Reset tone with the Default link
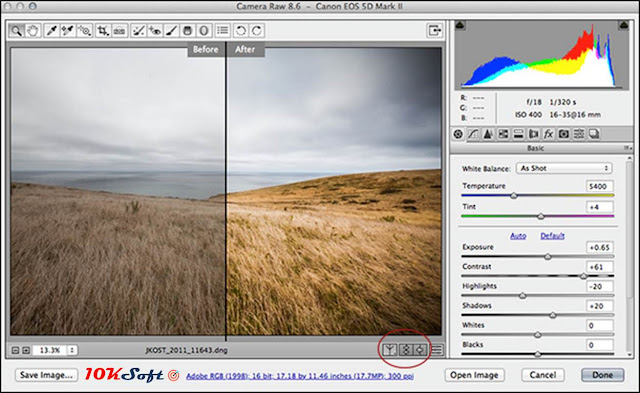The image size is (640, 393). pos(552,236)
